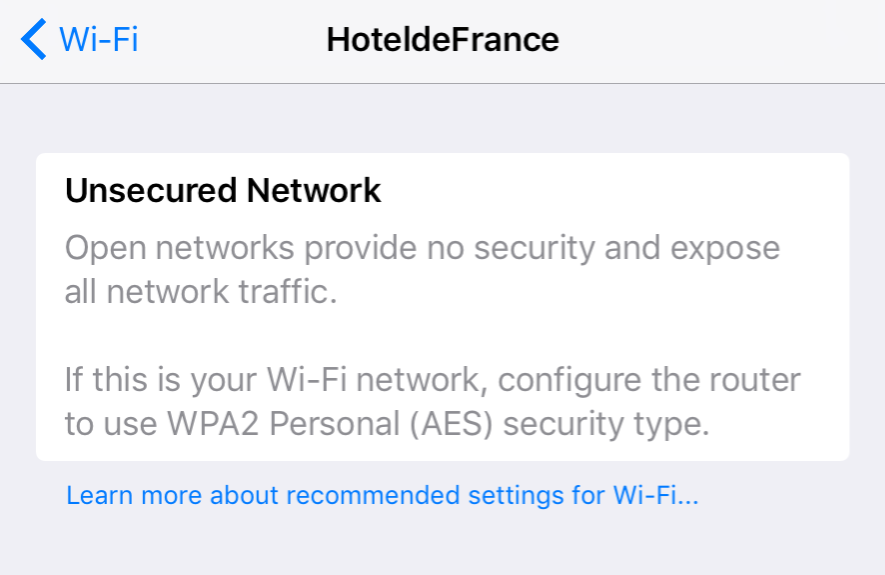Click the words 'security type.'
This screenshot has width=885, height=575.
[606, 424]
